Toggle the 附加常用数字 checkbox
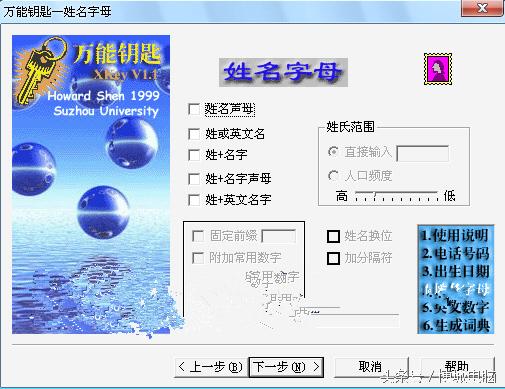This screenshot has width=505, height=389. (x=198, y=258)
